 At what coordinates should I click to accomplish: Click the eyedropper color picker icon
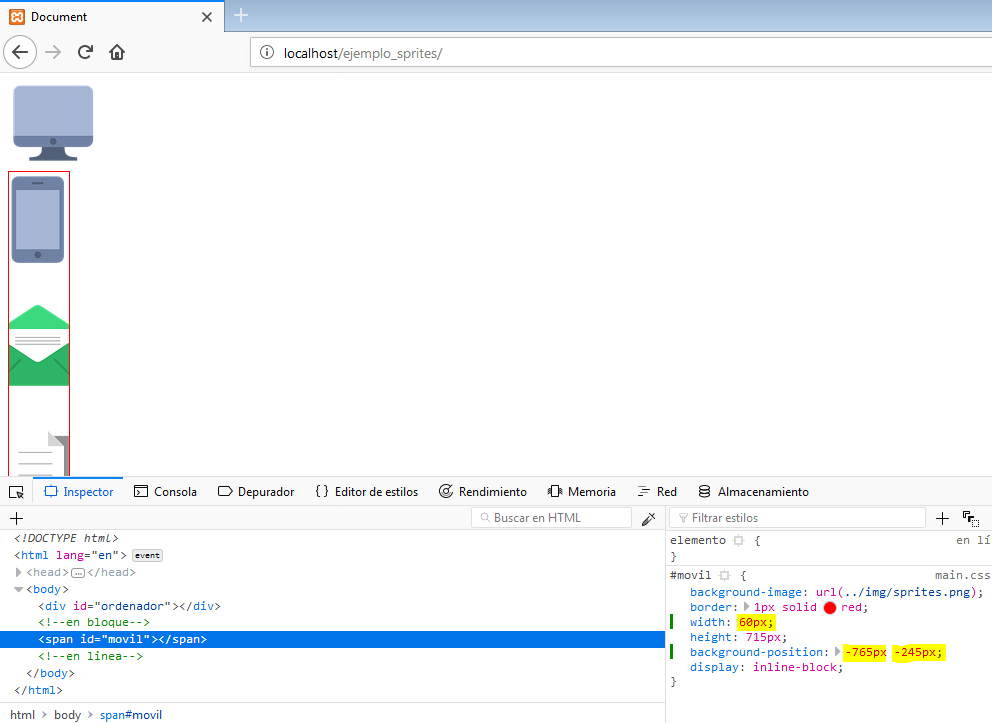(x=648, y=518)
